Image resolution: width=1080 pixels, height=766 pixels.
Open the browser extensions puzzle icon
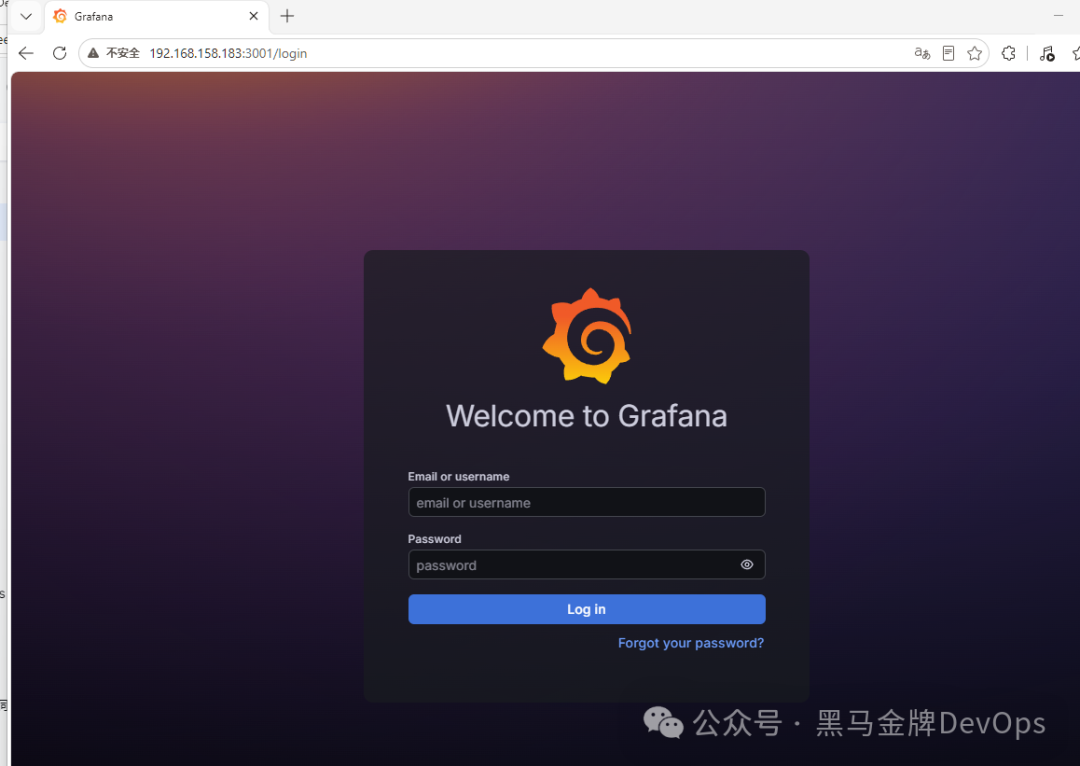[x=1008, y=53]
